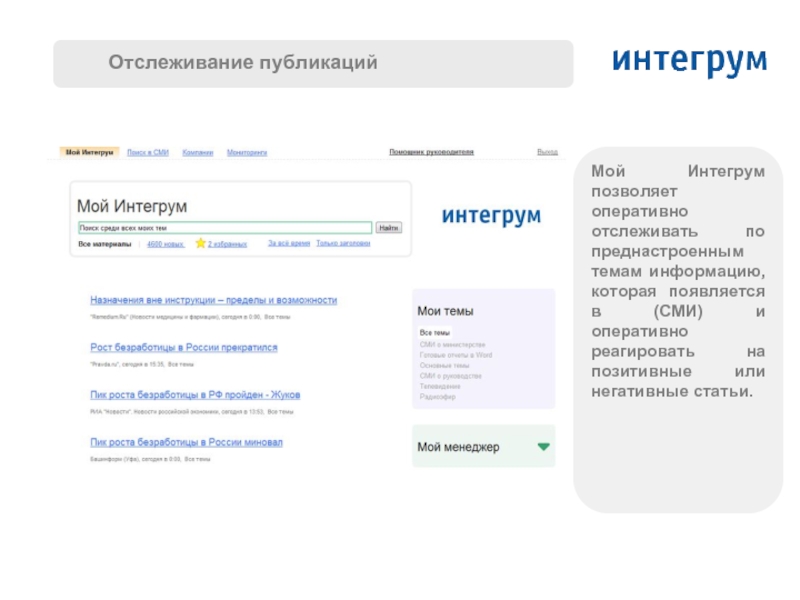The image size is (800, 600).
Task: Click the Выход logout link
Action: [x=547, y=152]
